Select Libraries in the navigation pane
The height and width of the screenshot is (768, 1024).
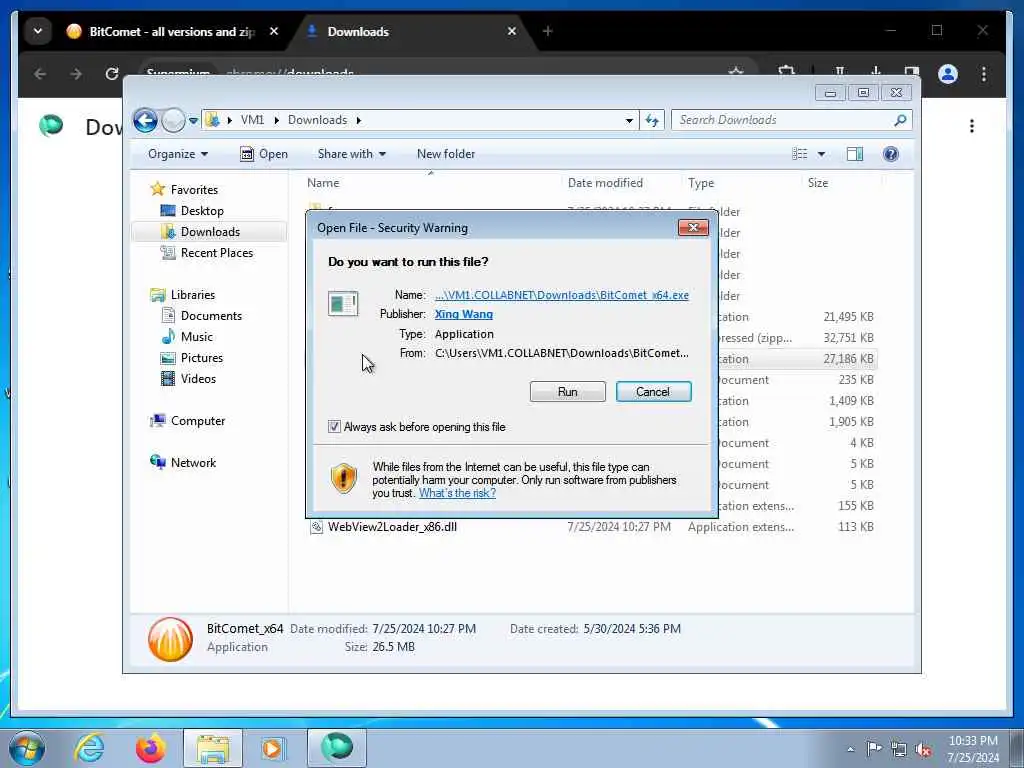pos(193,295)
